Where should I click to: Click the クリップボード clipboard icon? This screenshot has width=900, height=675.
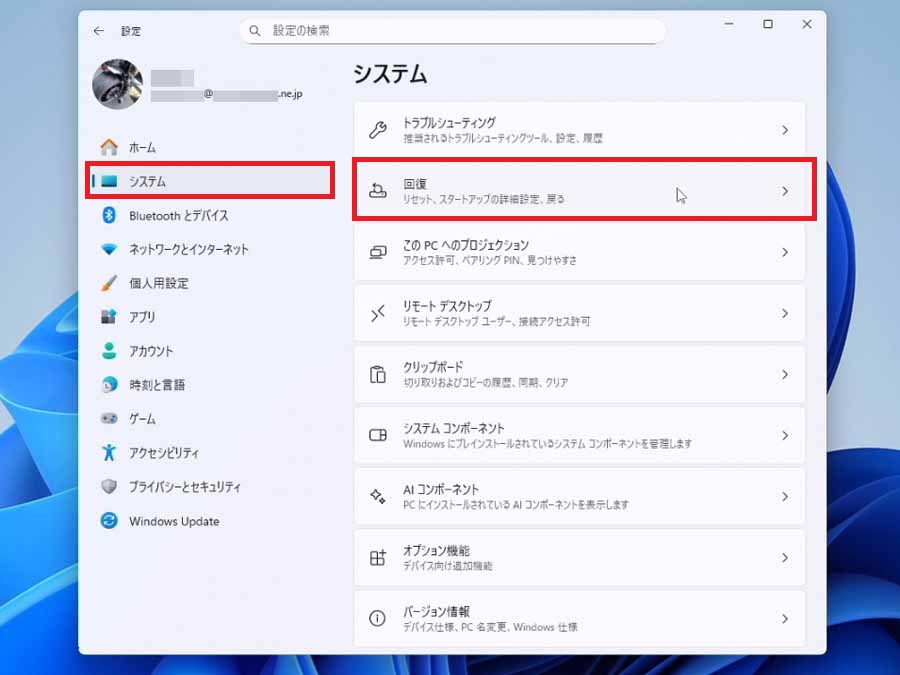[x=378, y=374]
